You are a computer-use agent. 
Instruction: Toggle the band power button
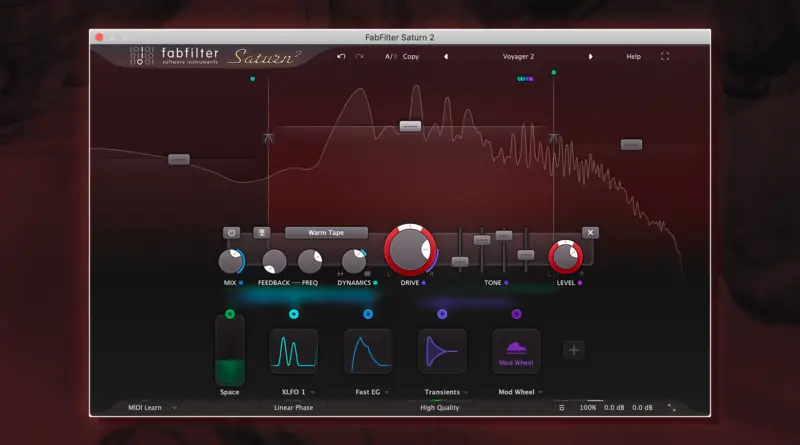pyautogui.click(x=231, y=233)
